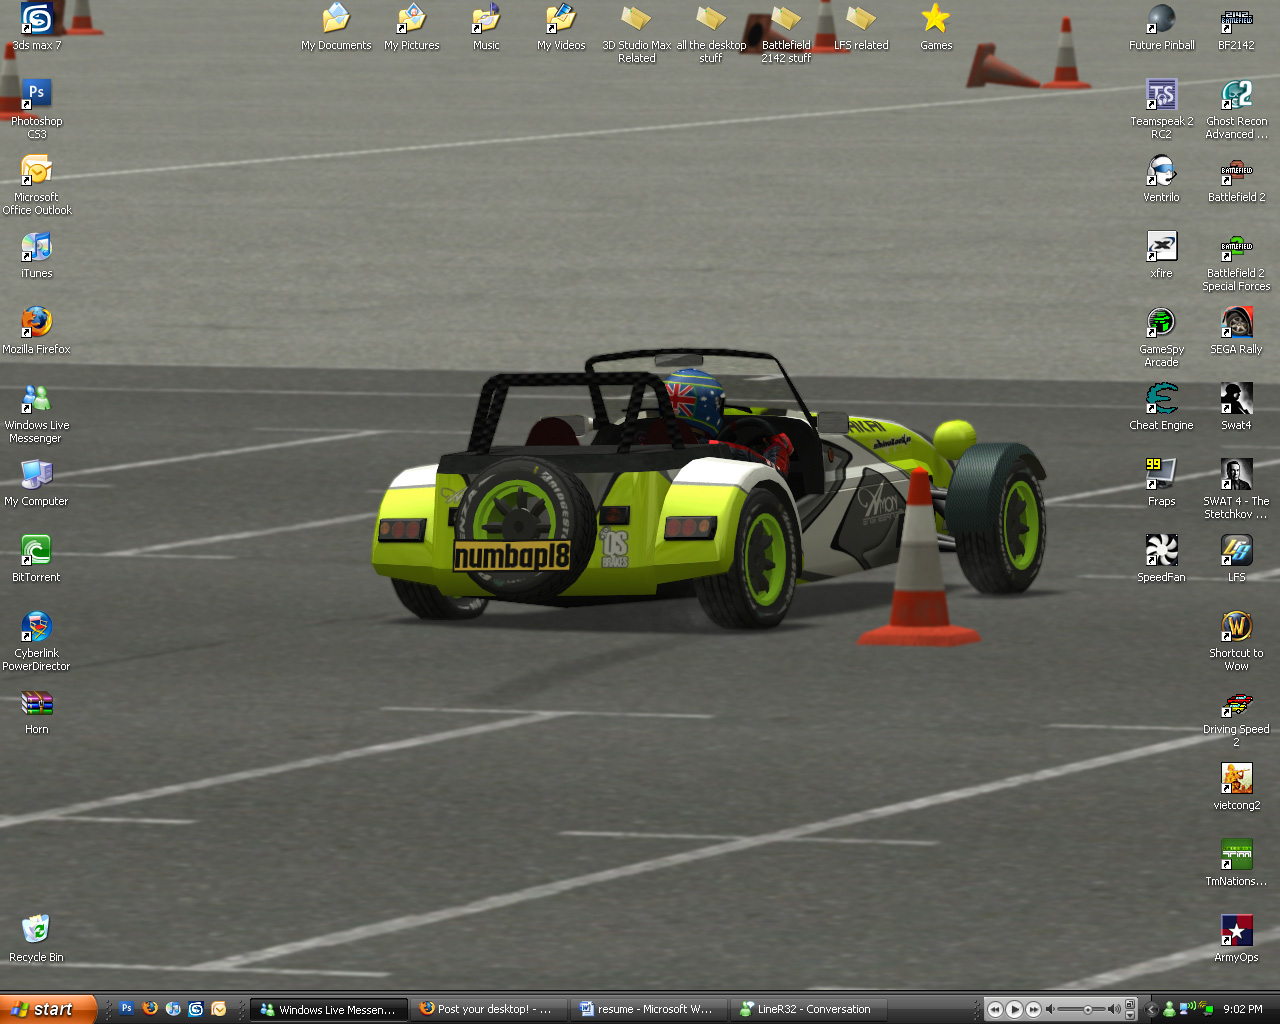This screenshot has height=1024, width=1280.
Task: Launch Photoshop CS3 from the desktop
Action: click(37, 109)
